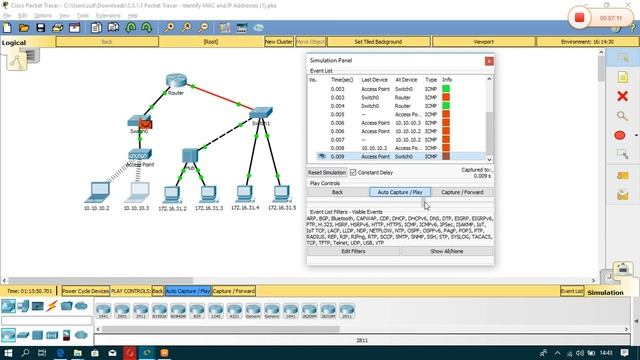Open the Edit menu
Screen dimensions: 640x360
(22, 16)
